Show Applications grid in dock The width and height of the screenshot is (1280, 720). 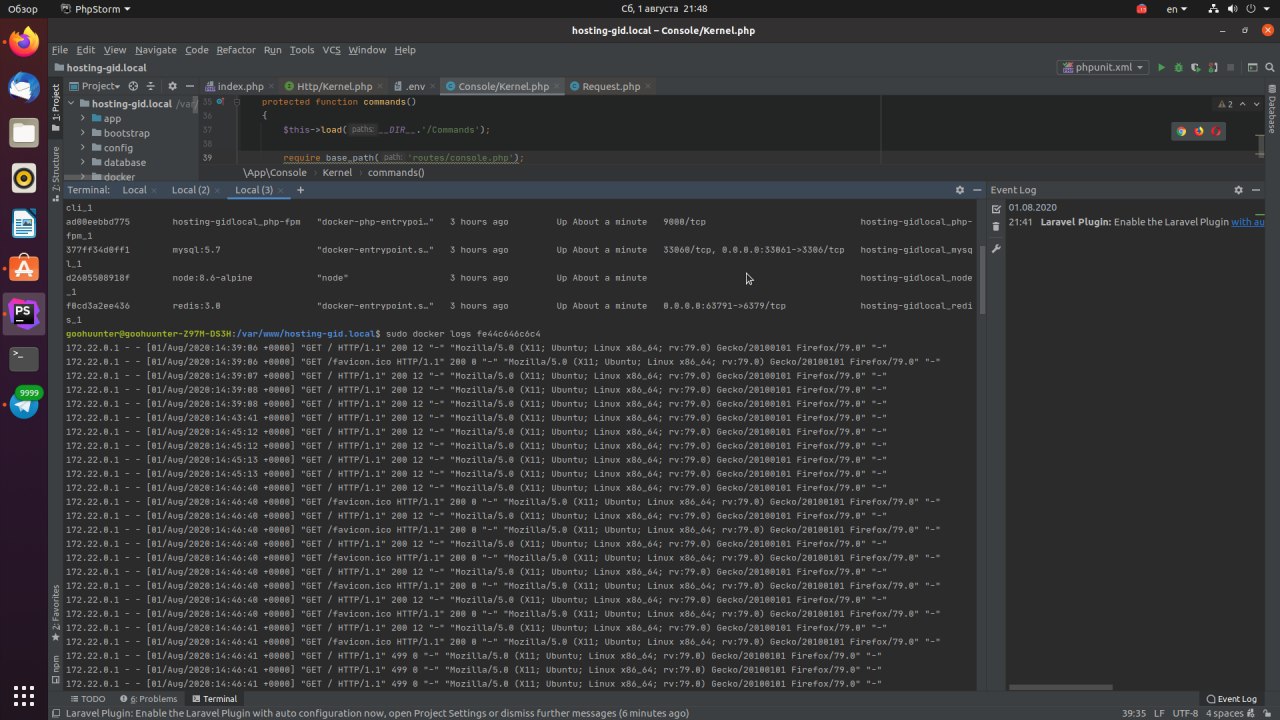coord(24,695)
